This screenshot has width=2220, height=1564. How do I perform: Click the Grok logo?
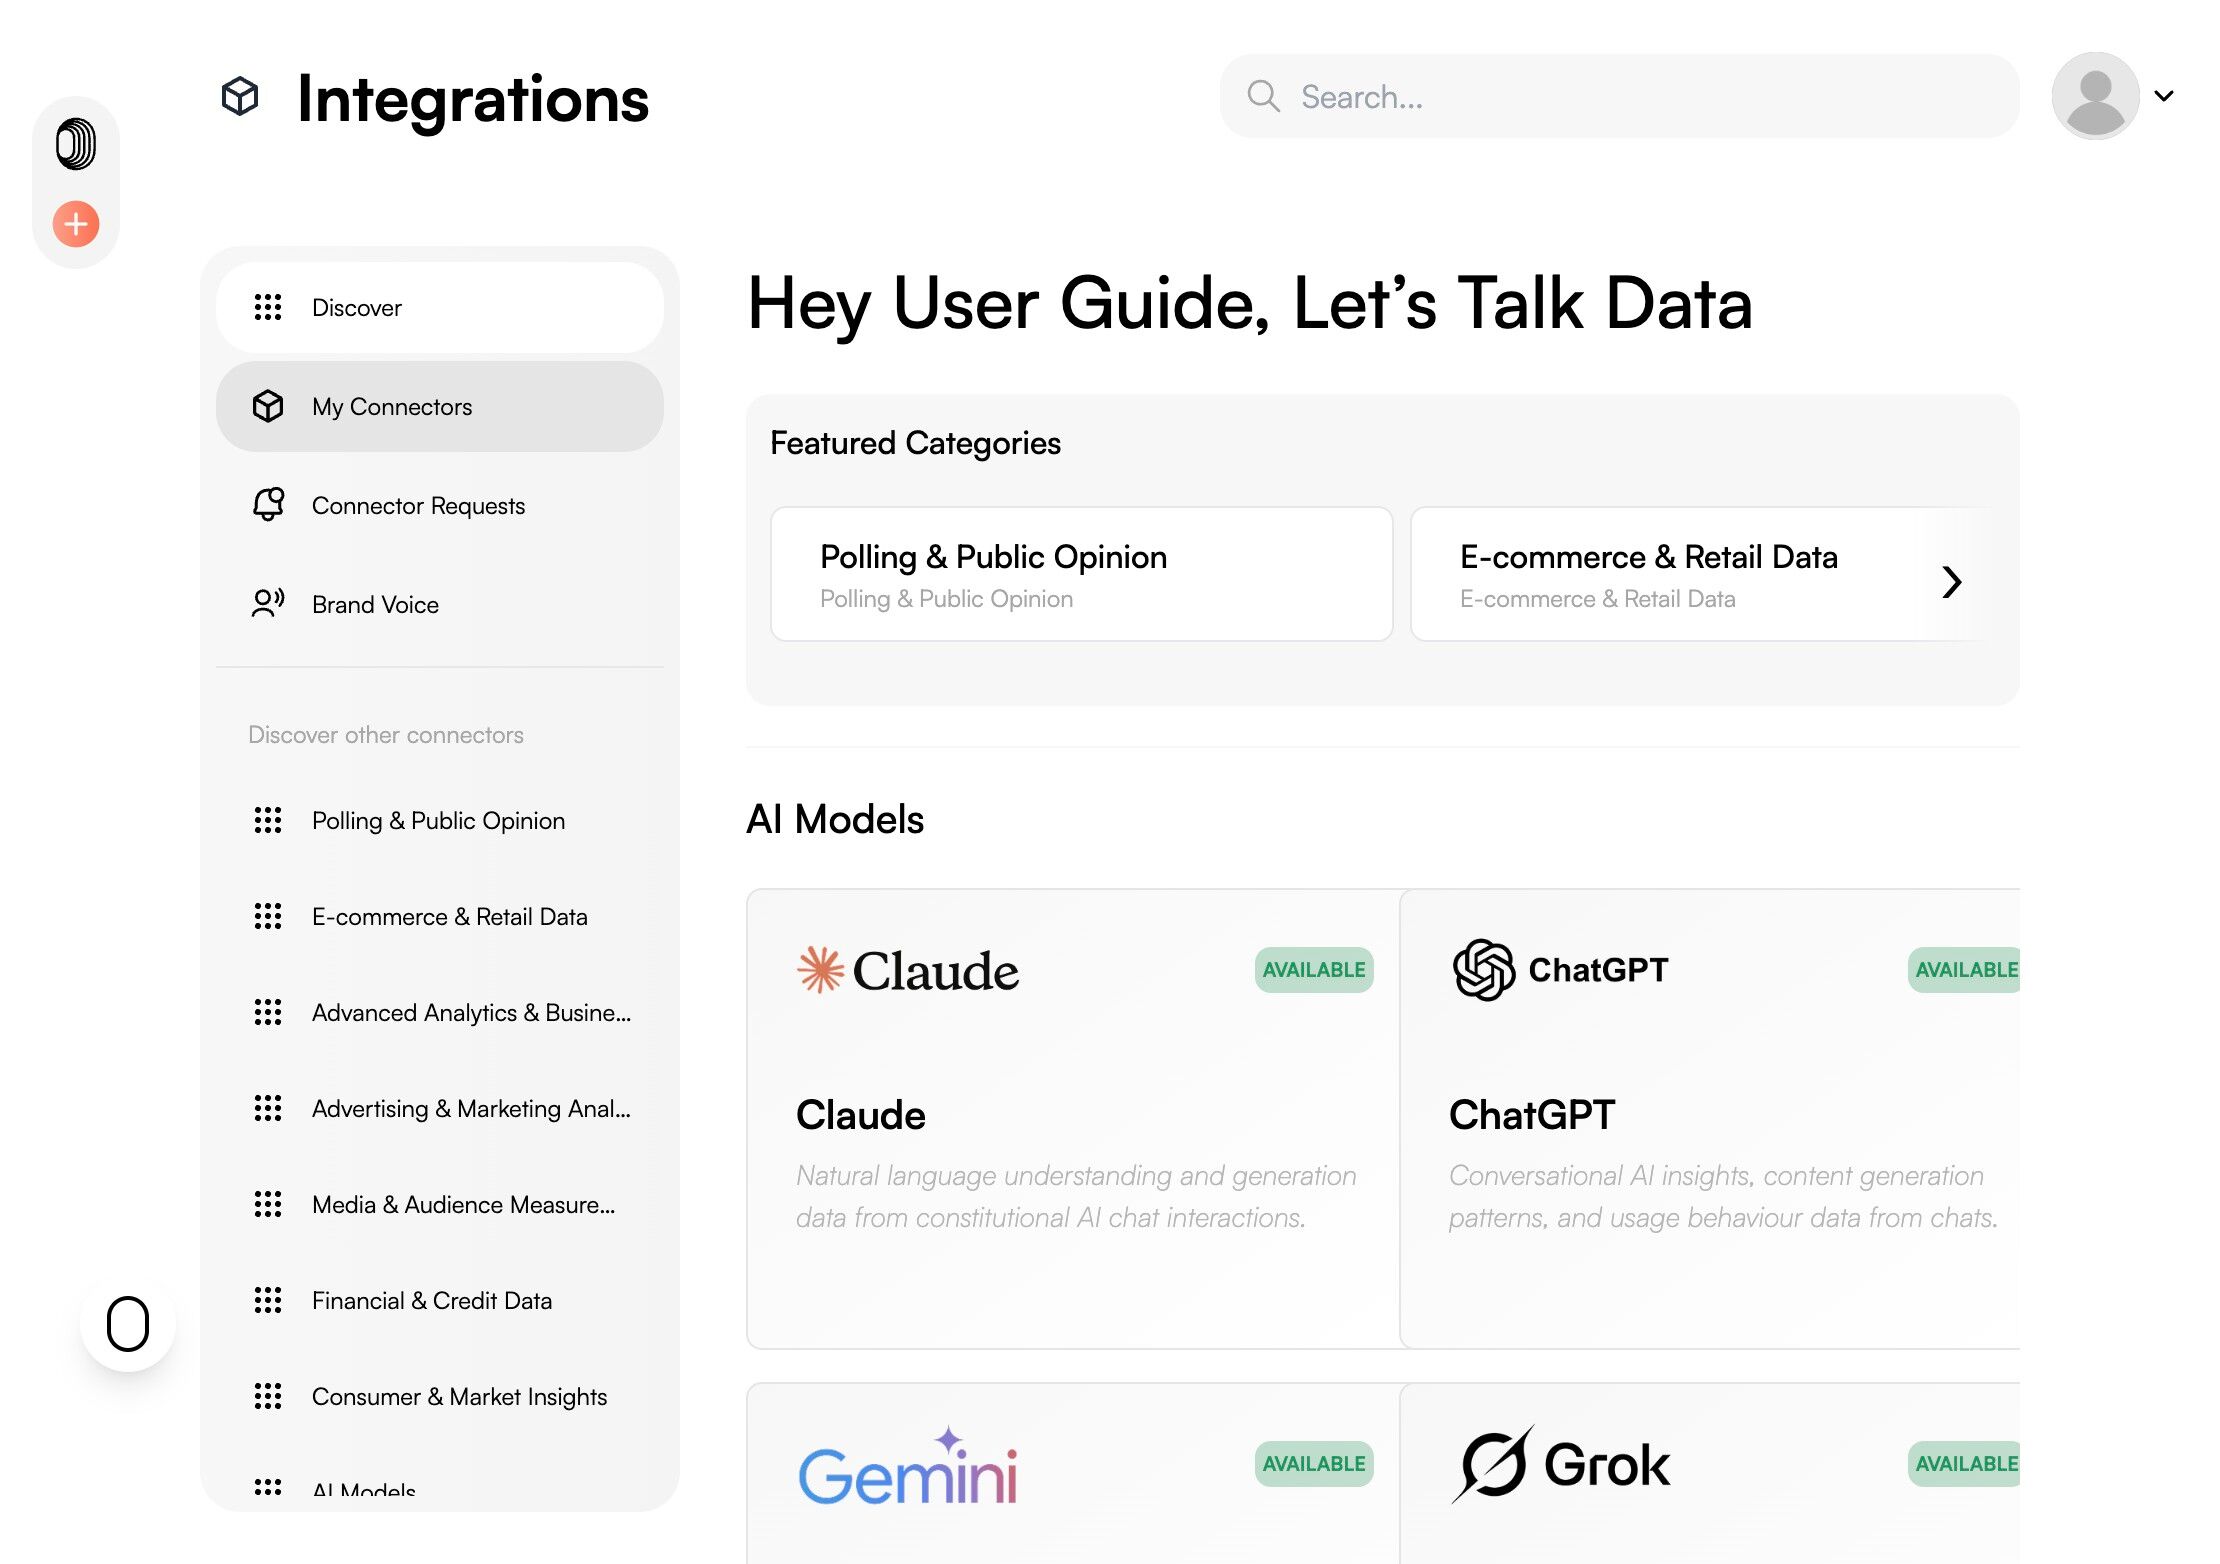click(1561, 1464)
